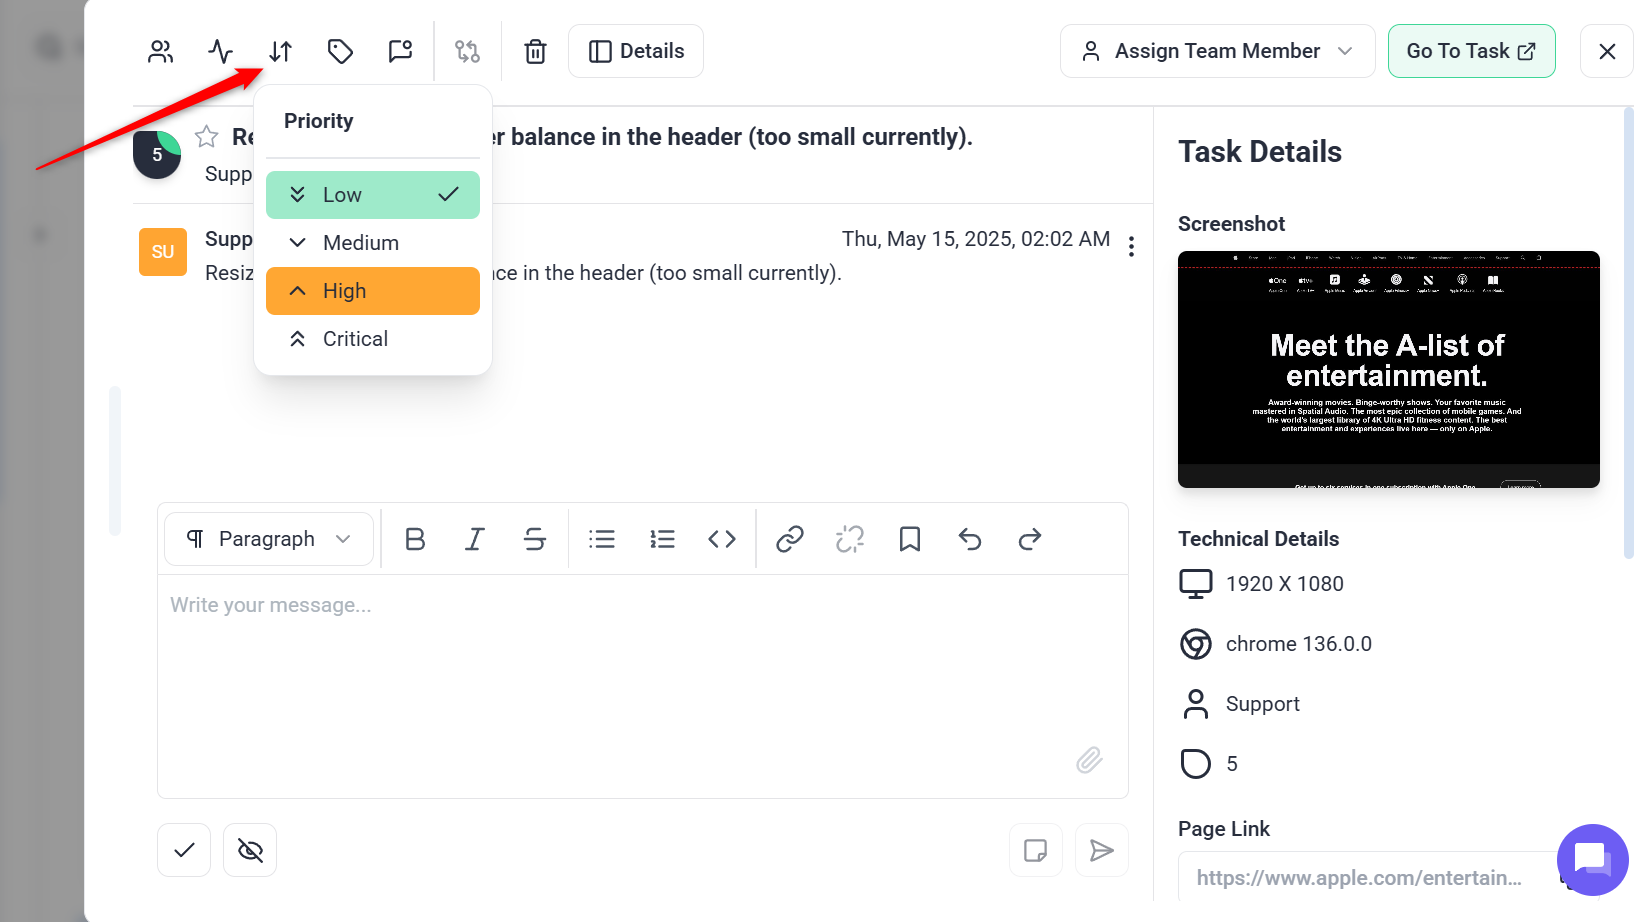
Task: Click the tag label icon
Action: [x=340, y=51]
